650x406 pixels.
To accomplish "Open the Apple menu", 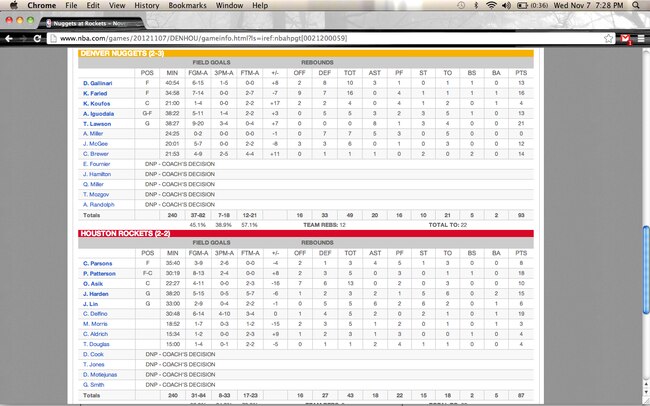I will 14,5.
